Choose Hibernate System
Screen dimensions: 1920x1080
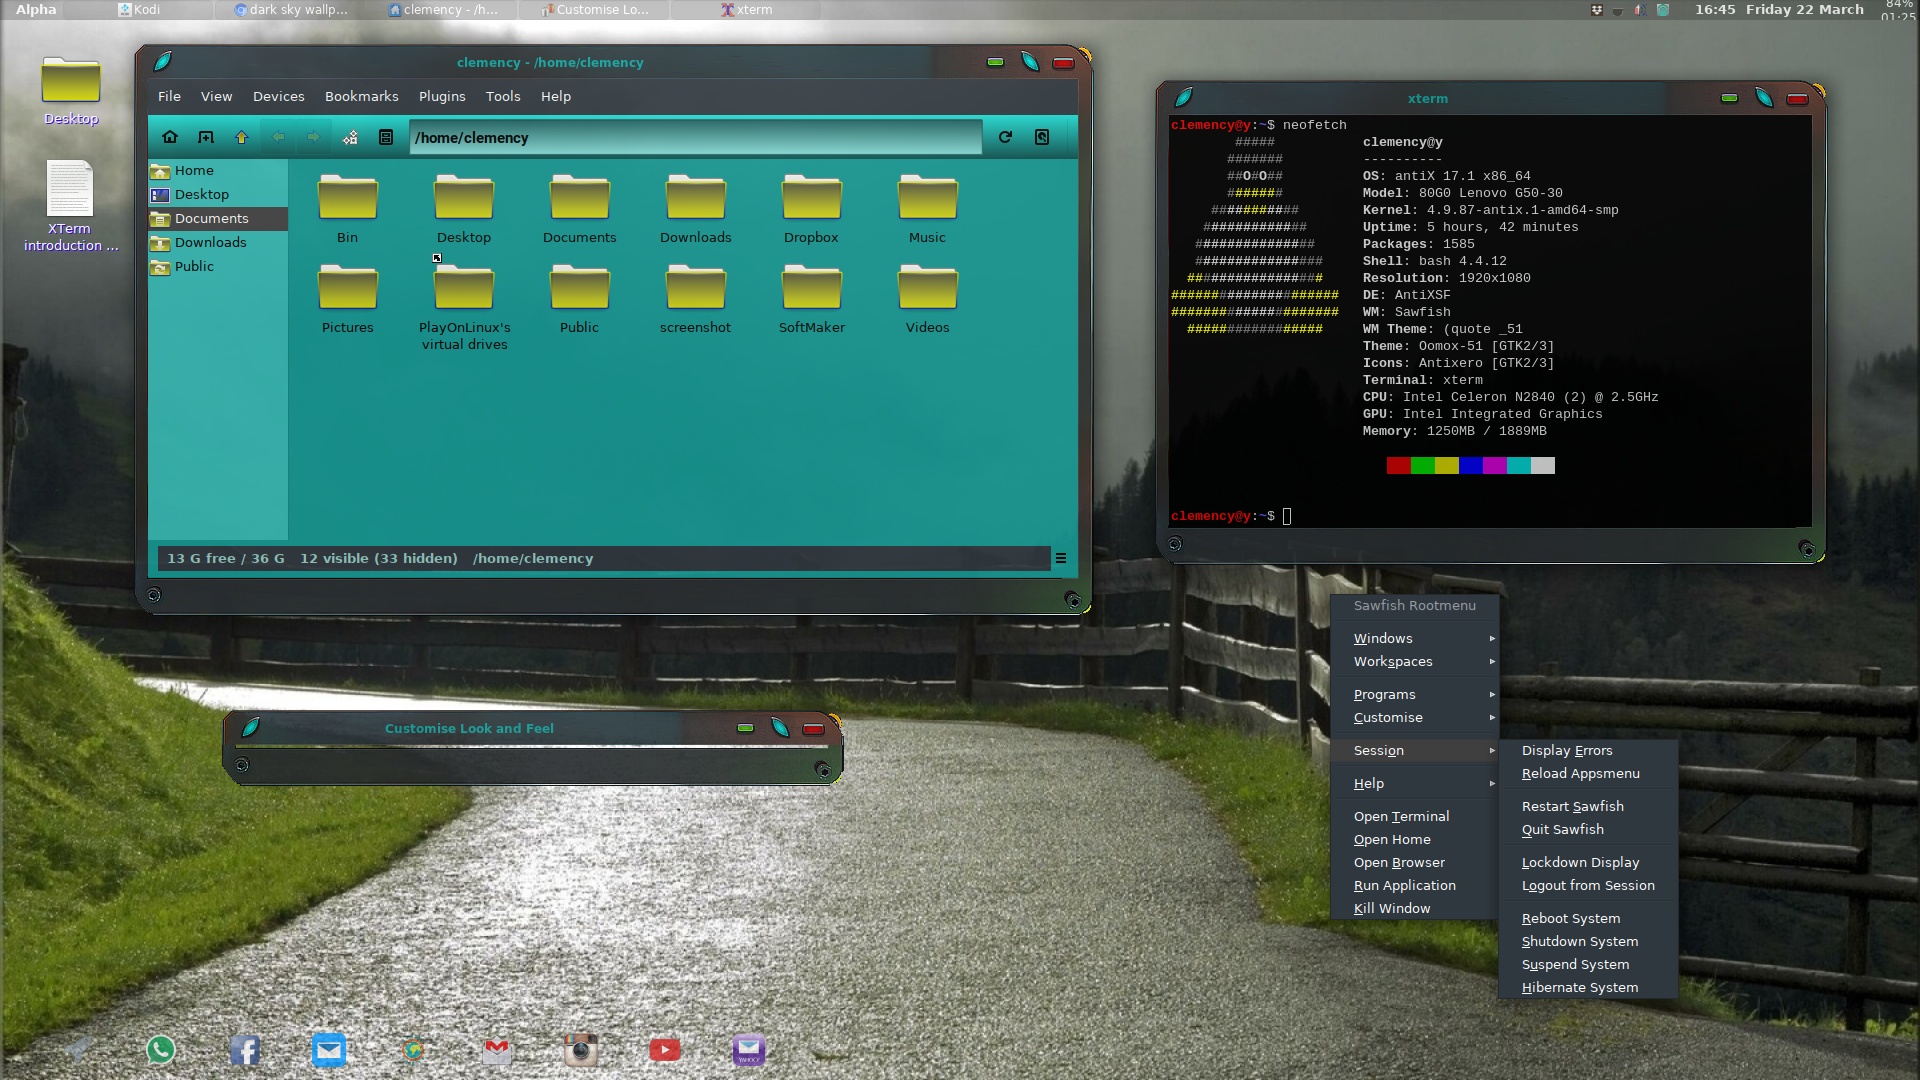[1588, 987]
